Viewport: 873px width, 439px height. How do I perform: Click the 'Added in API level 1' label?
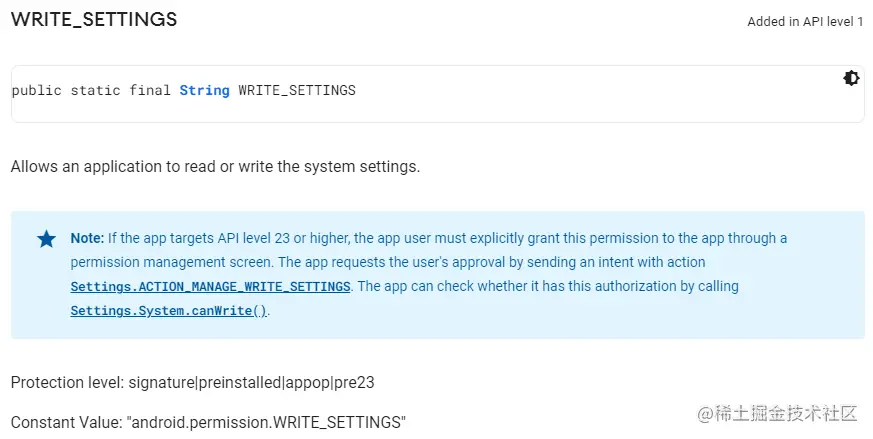805,22
